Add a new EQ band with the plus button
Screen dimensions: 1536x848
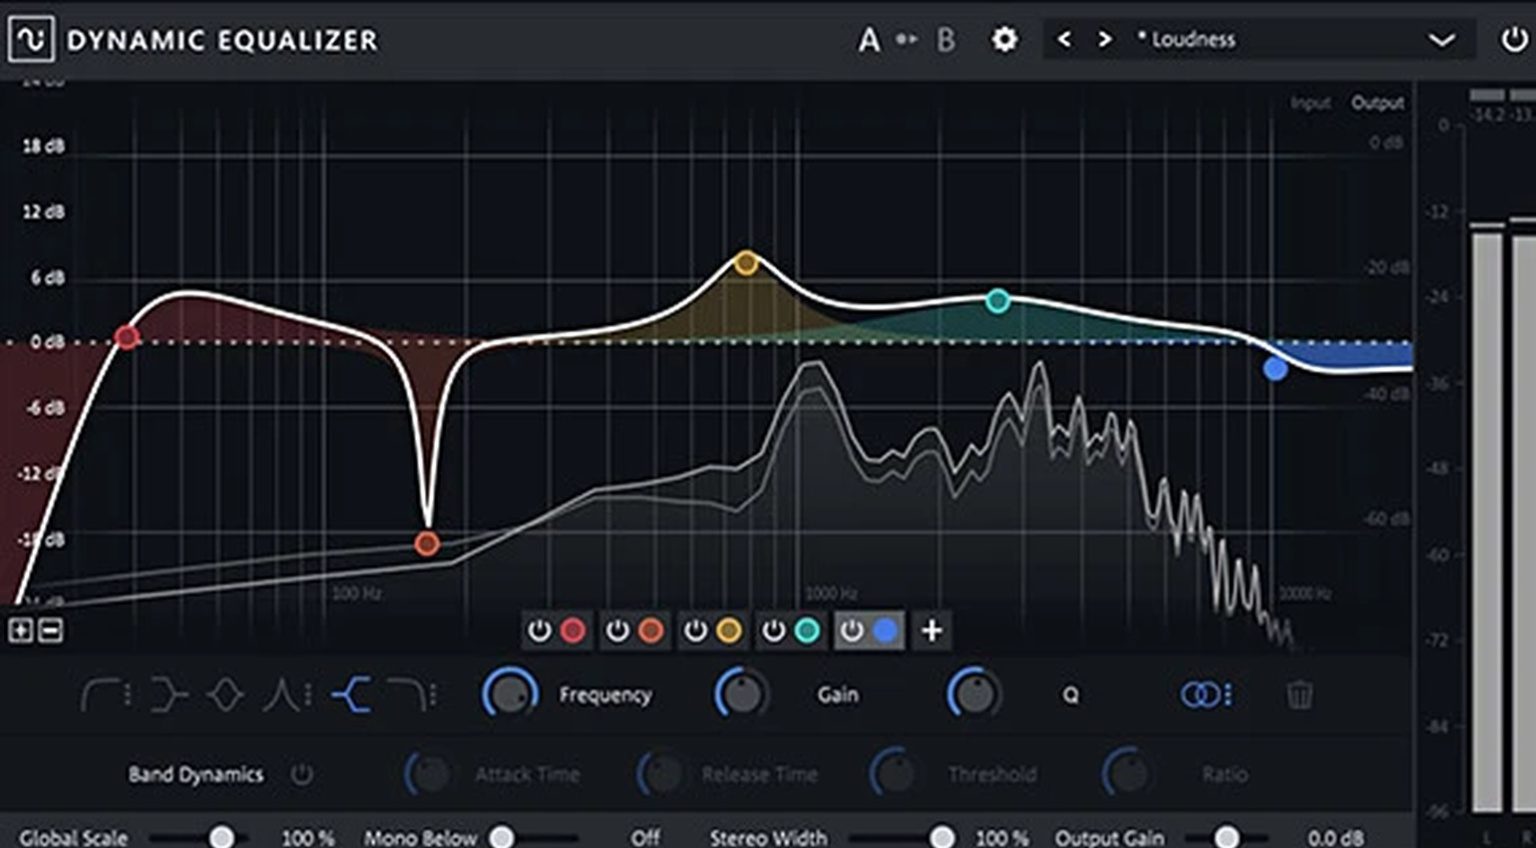pyautogui.click(x=931, y=631)
